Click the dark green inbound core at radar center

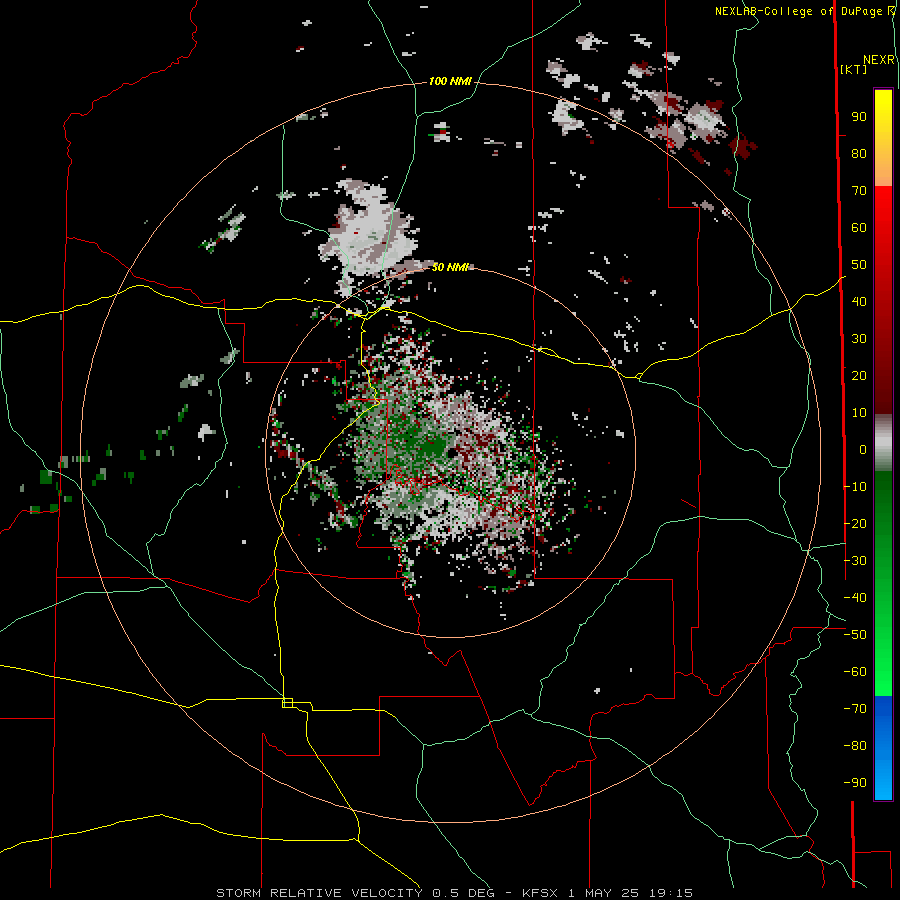click(x=428, y=445)
